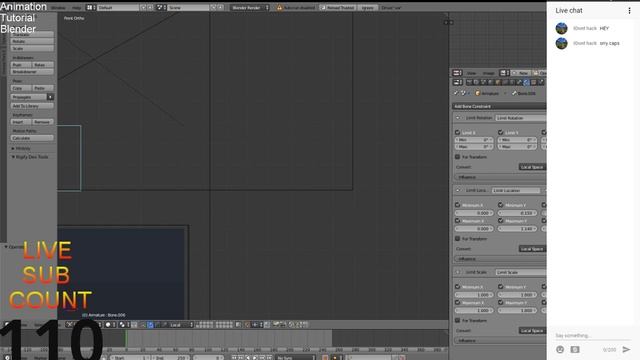Click Influence slider of Limit Scale

500,340
